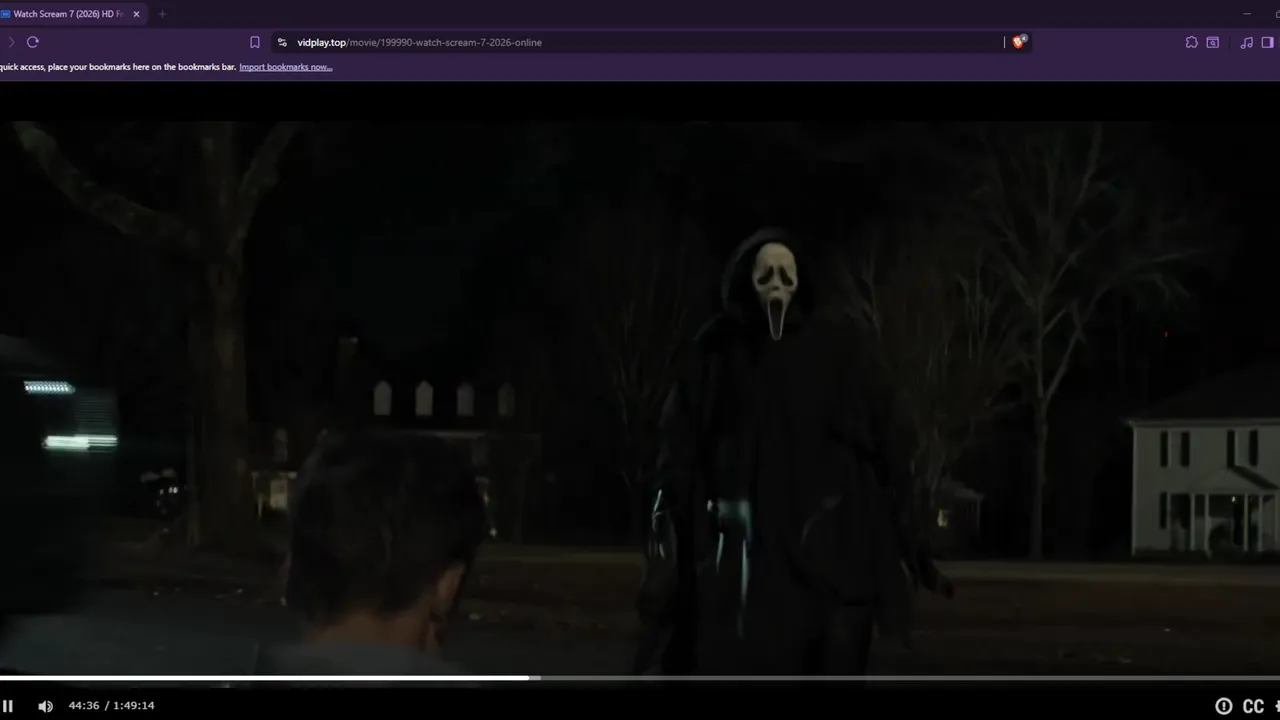Bookmark this page using the bookmark icon
Screen dimensions: 1280x720
pyautogui.click(x=255, y=42)
